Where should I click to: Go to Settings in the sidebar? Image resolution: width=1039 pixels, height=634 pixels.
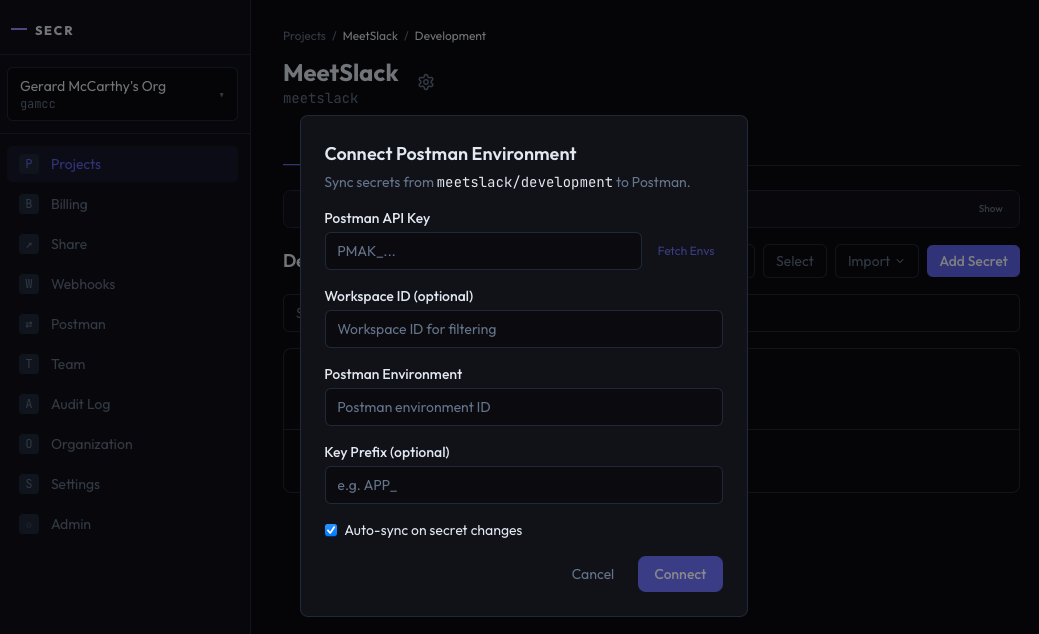click(x=75, y=484)
